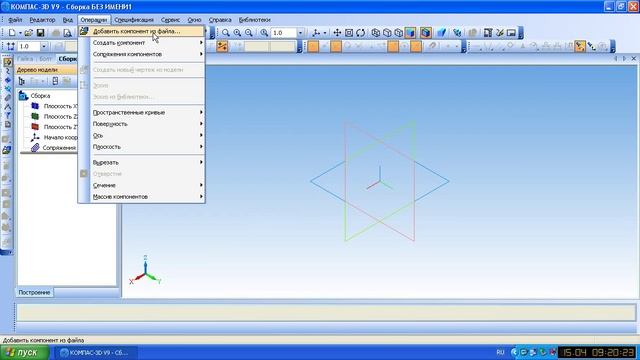Click the step icon left of the 1.0 field

[x=11, y=47]
